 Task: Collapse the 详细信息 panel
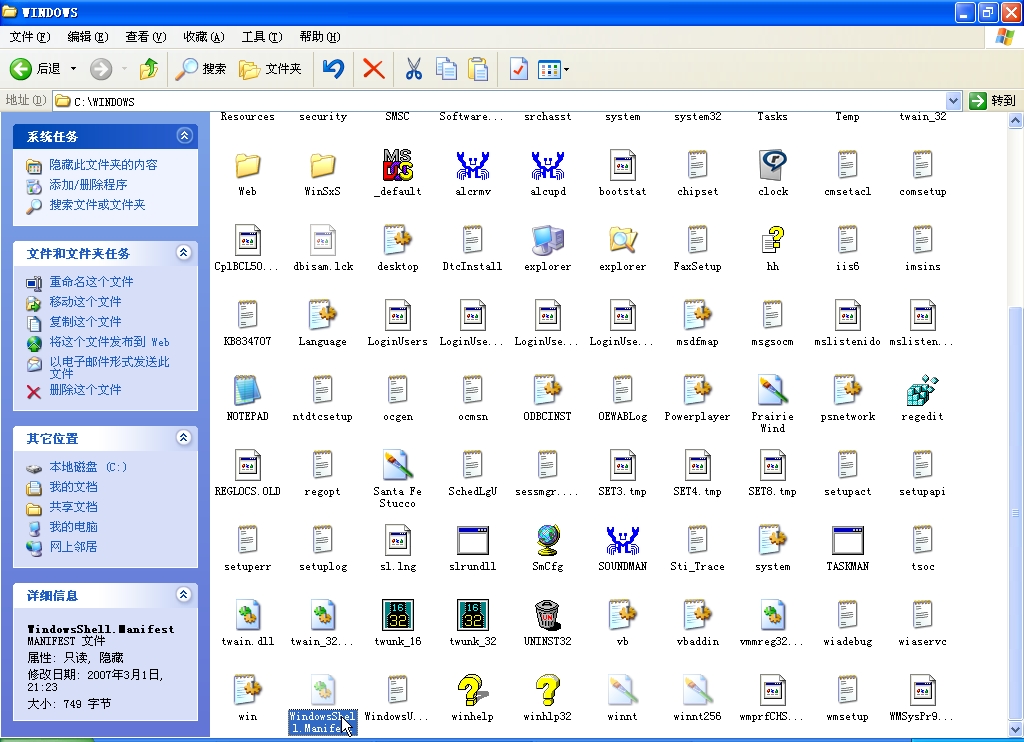pos(184,595)
